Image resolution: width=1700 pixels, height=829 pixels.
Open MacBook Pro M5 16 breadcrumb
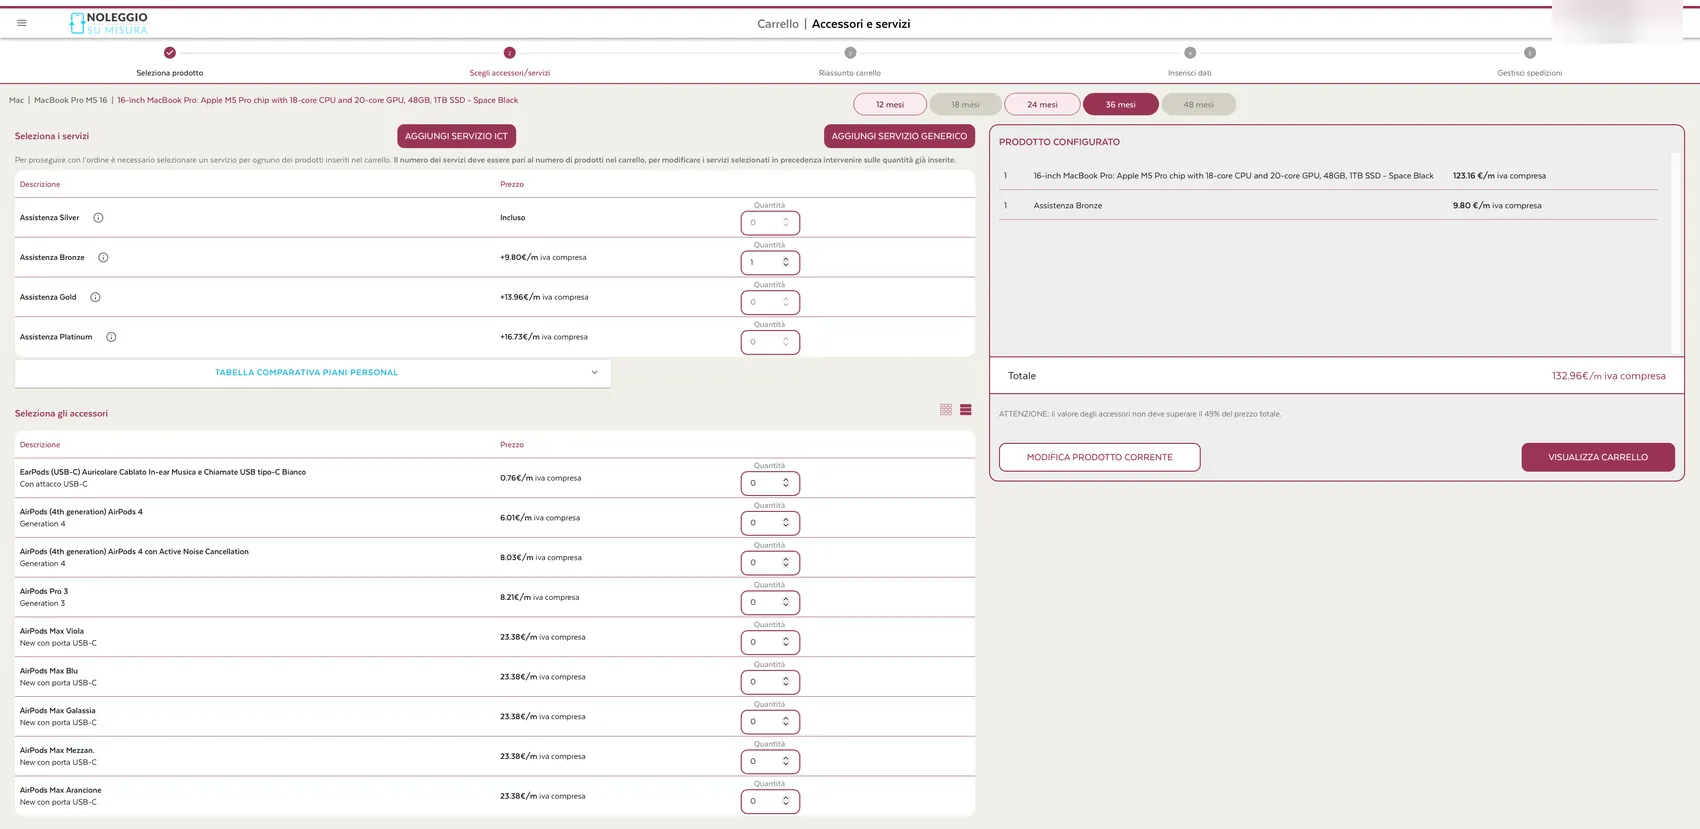click(x=70, y=100)
